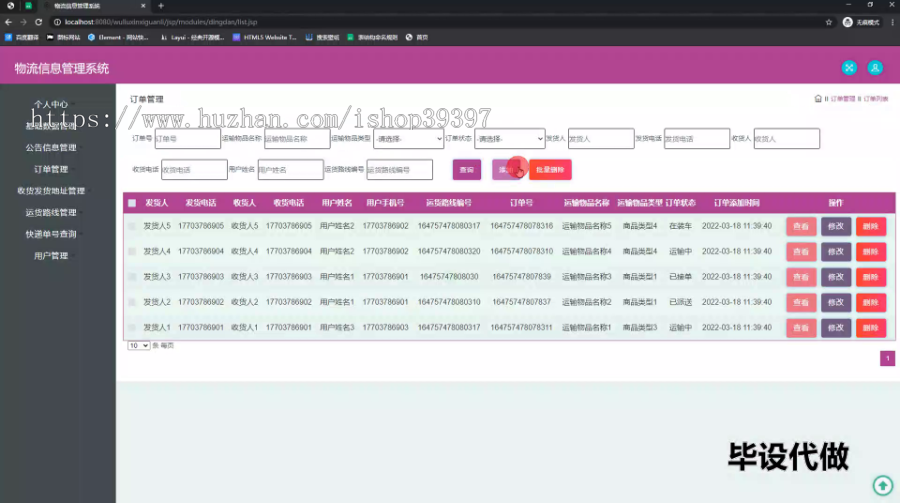Close the current browser tab

click(143, 6)
